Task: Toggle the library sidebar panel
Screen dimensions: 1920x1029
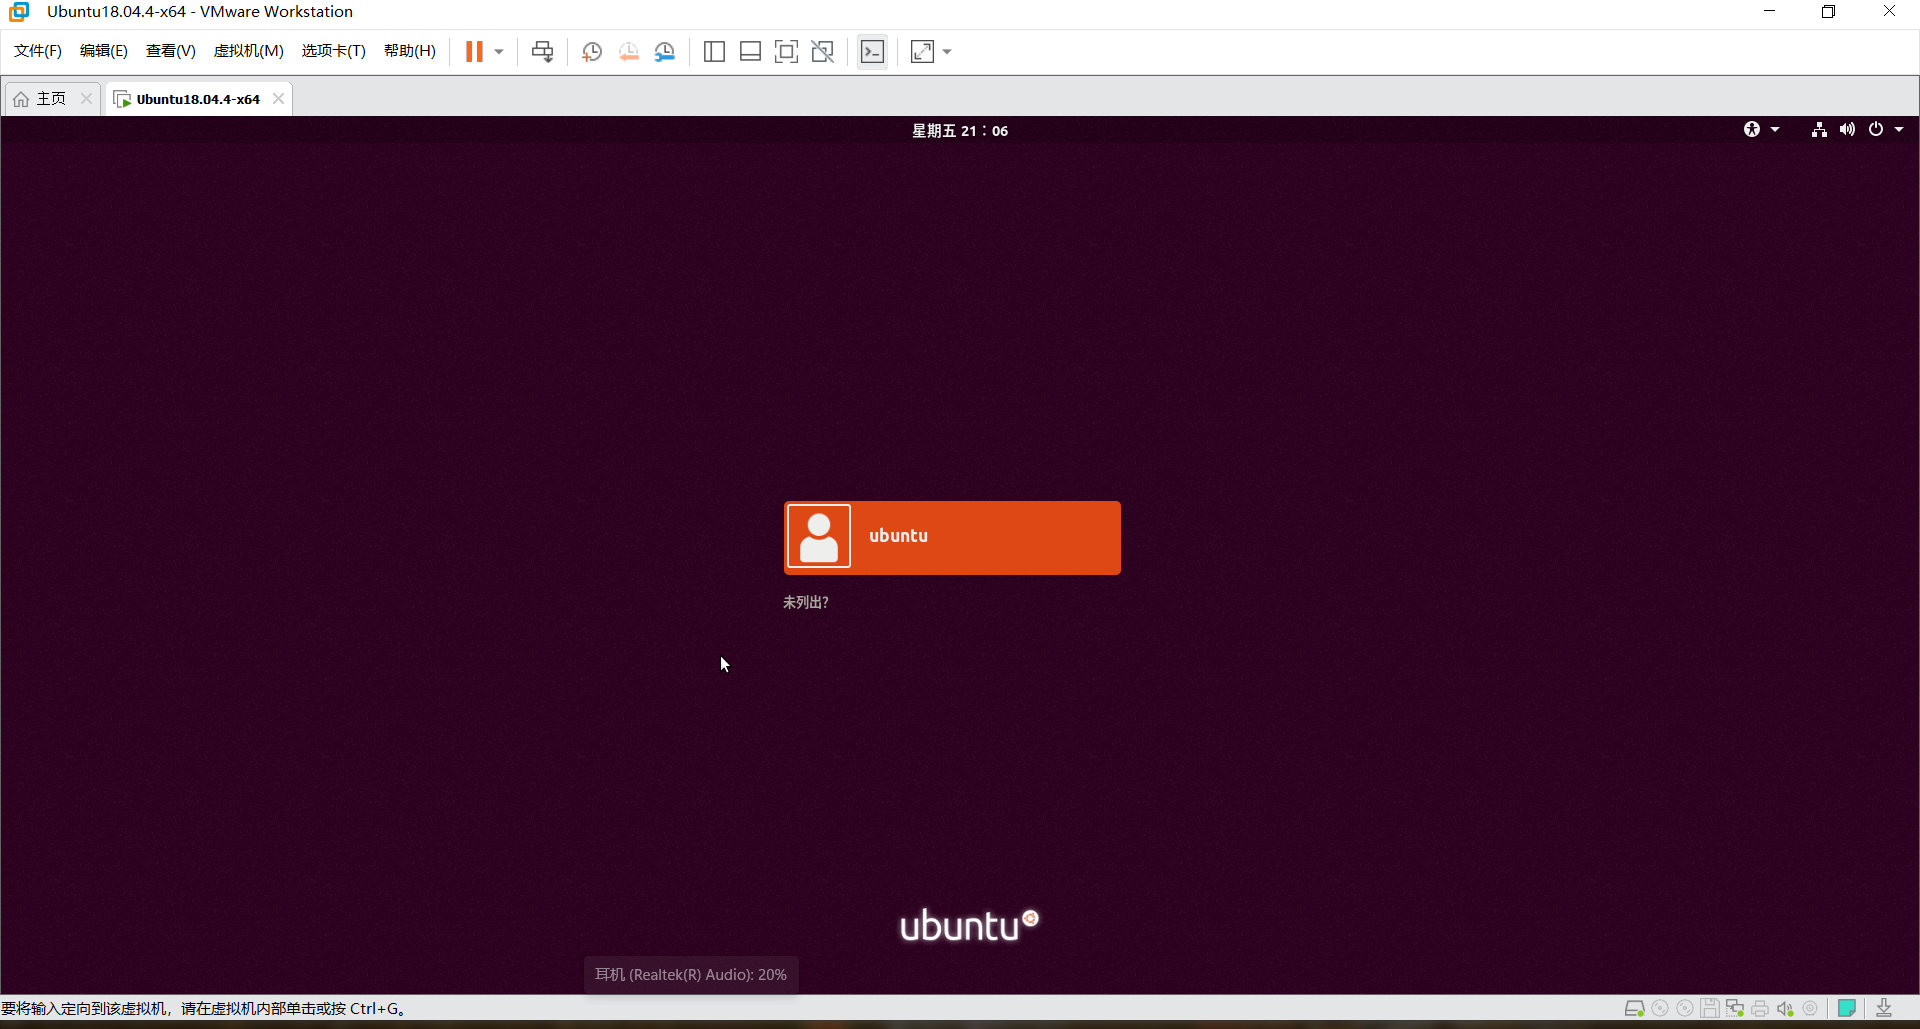Action: tap(714, 52)
